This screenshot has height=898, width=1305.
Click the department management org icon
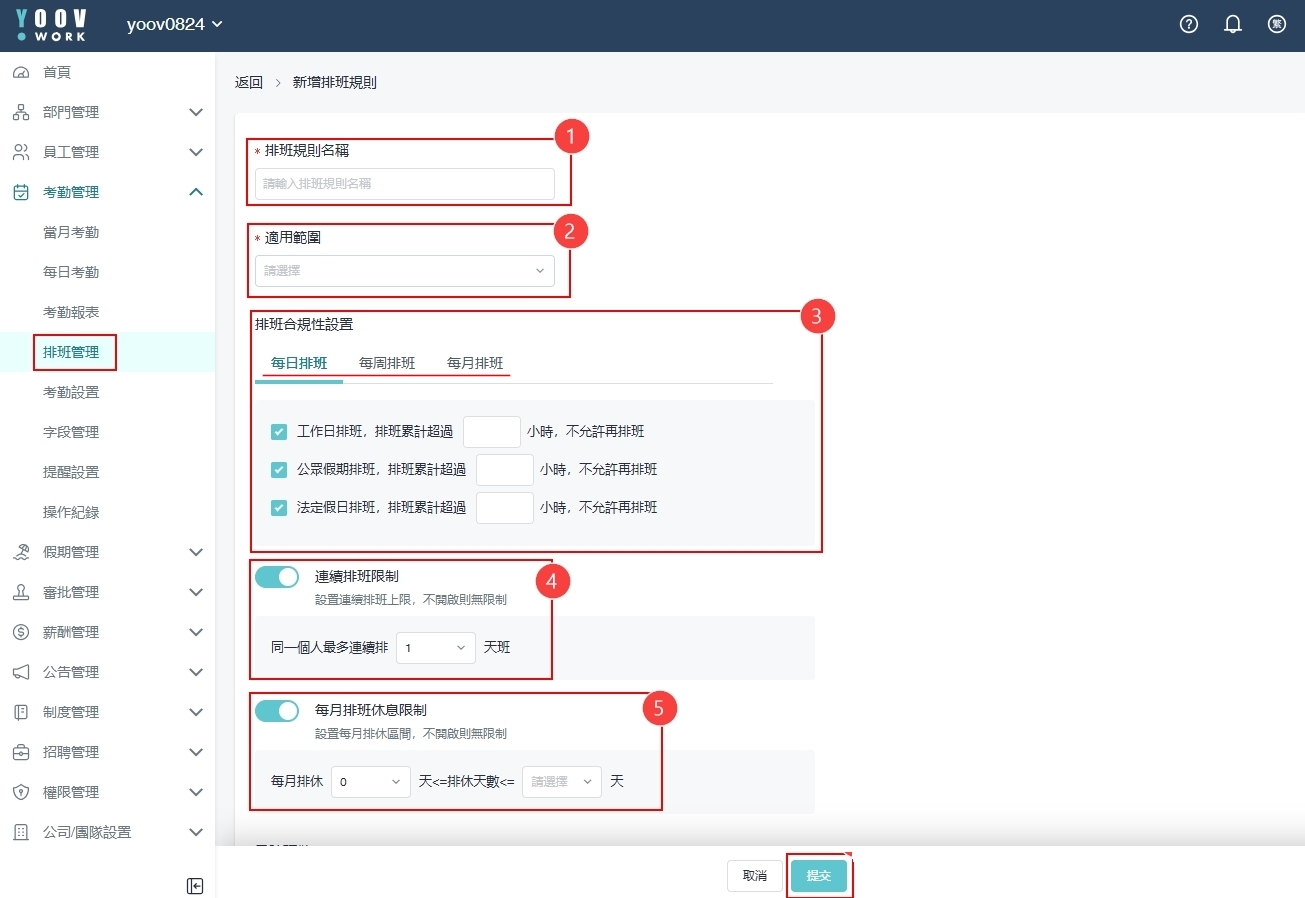(x=21, y=112)
